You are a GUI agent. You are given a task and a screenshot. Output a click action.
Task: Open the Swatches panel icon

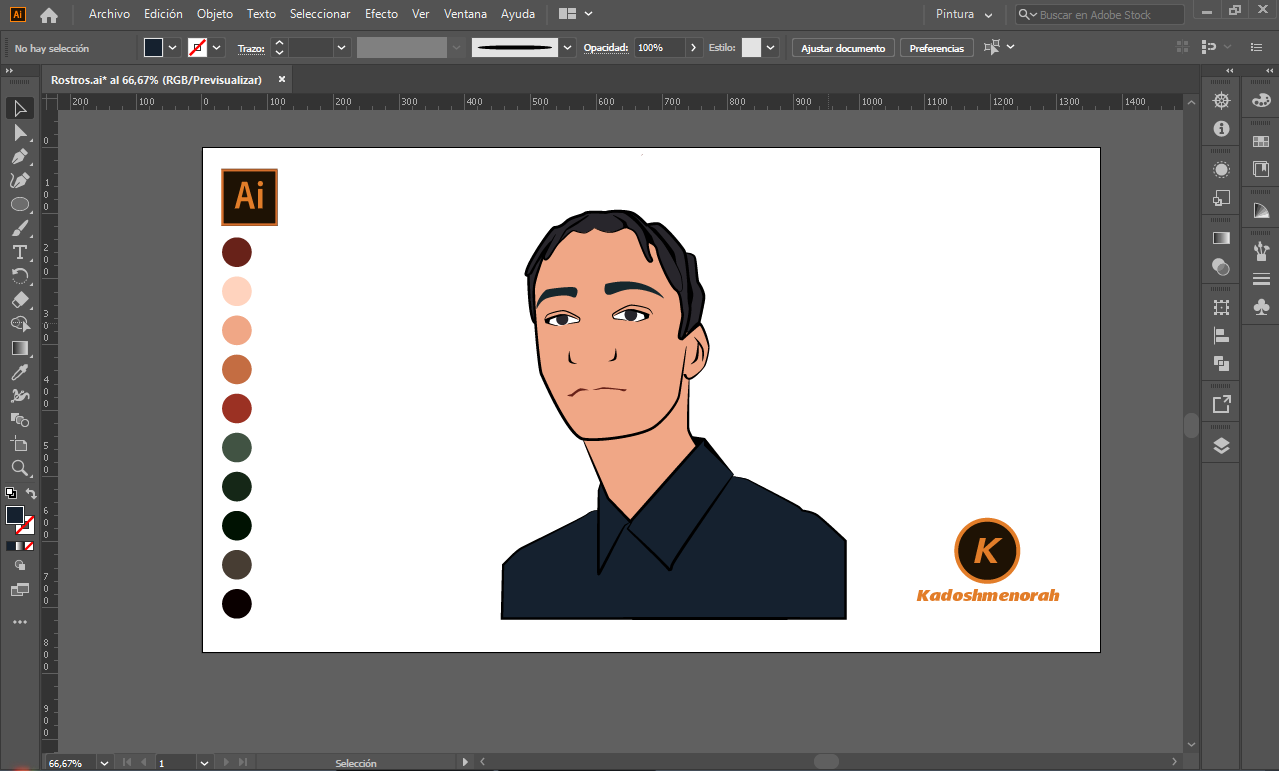(1261, 142)
